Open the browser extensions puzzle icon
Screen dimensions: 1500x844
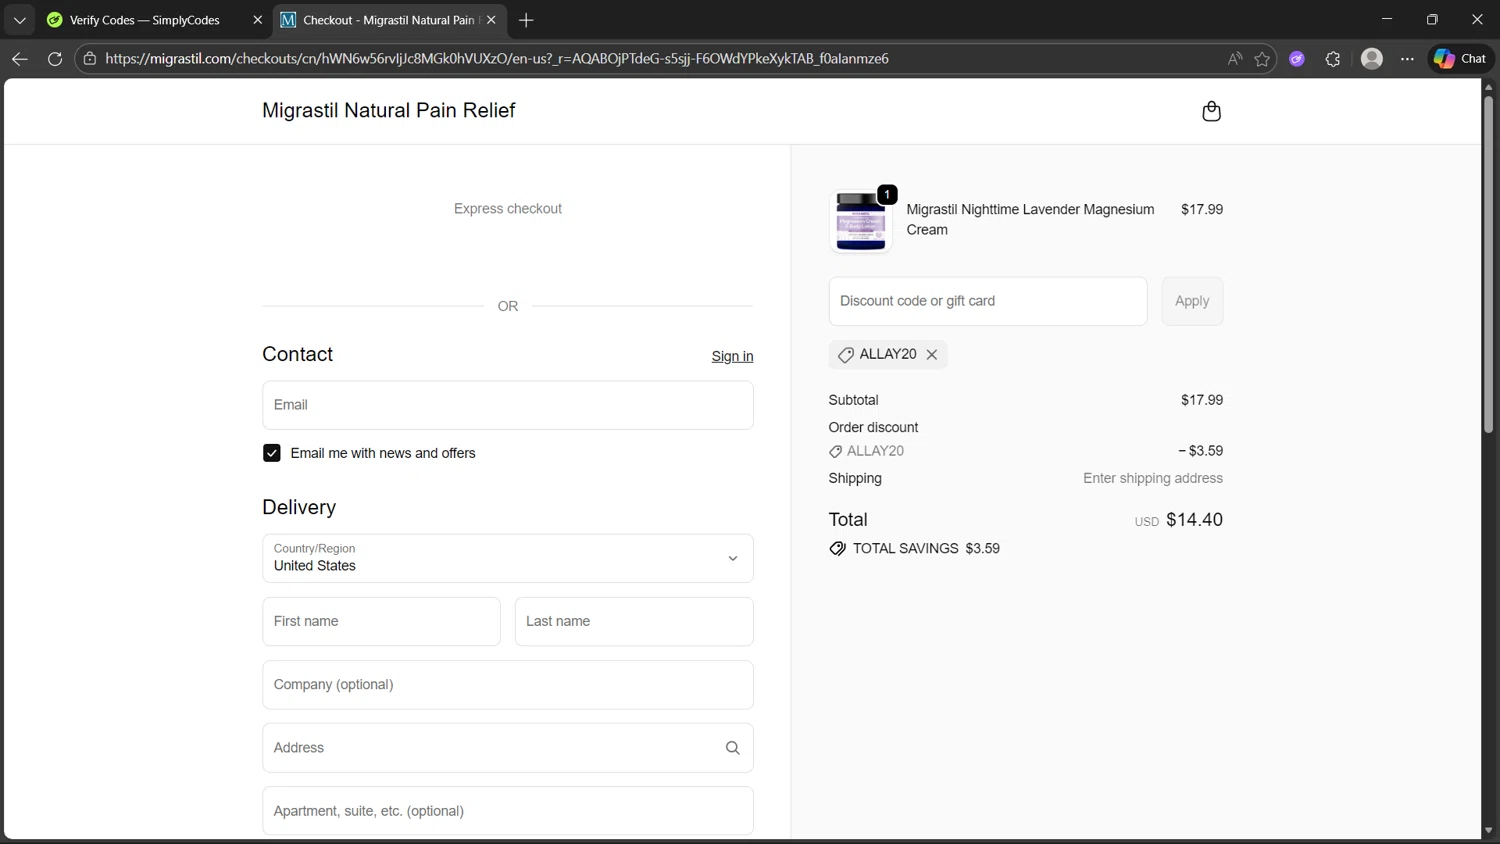[1333, 59]
